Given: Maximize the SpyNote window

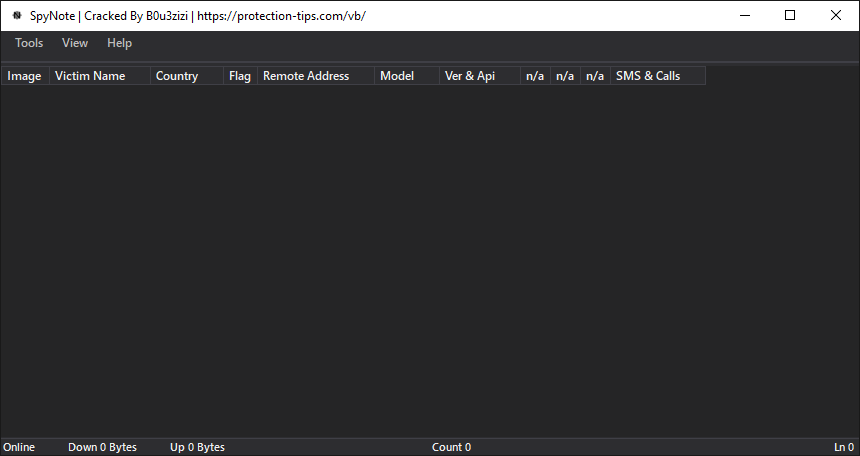Looking at the screenshot, I should tap(790, 15).
